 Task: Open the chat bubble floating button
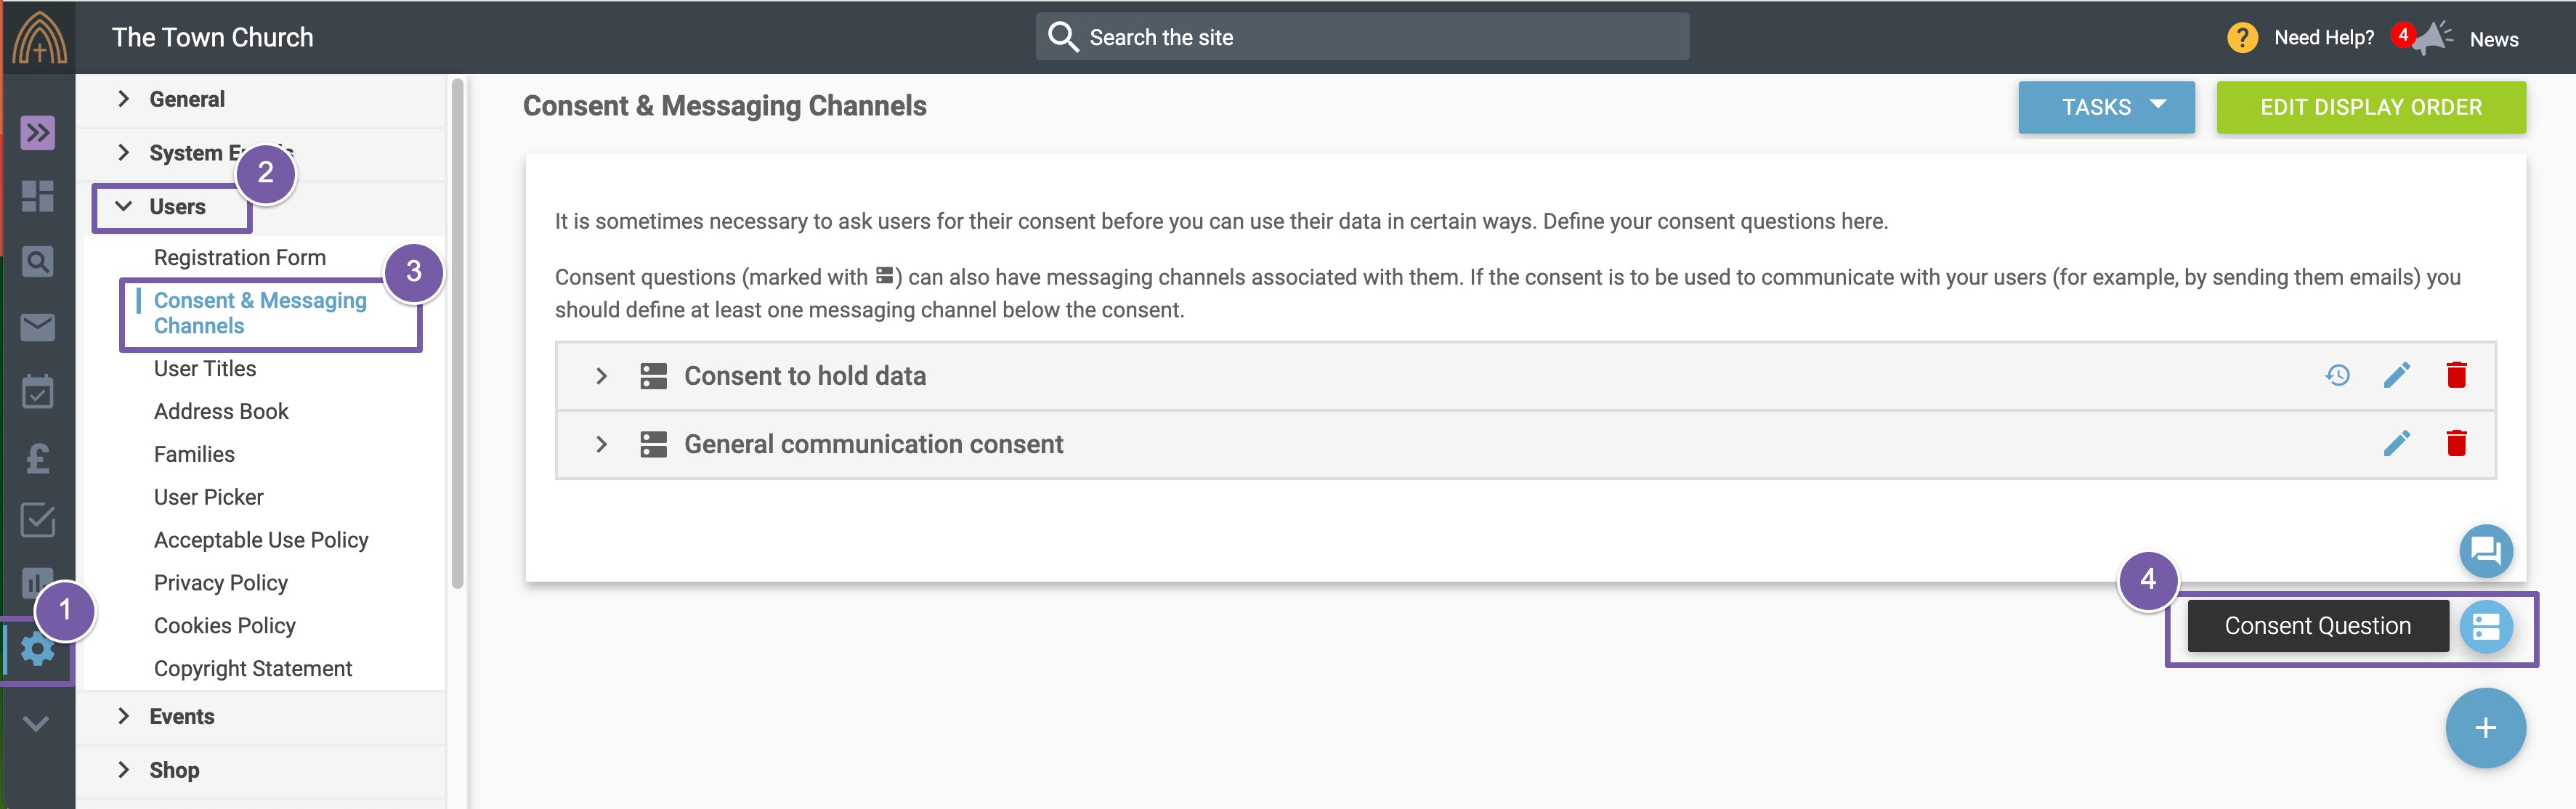pos(2485,551)
